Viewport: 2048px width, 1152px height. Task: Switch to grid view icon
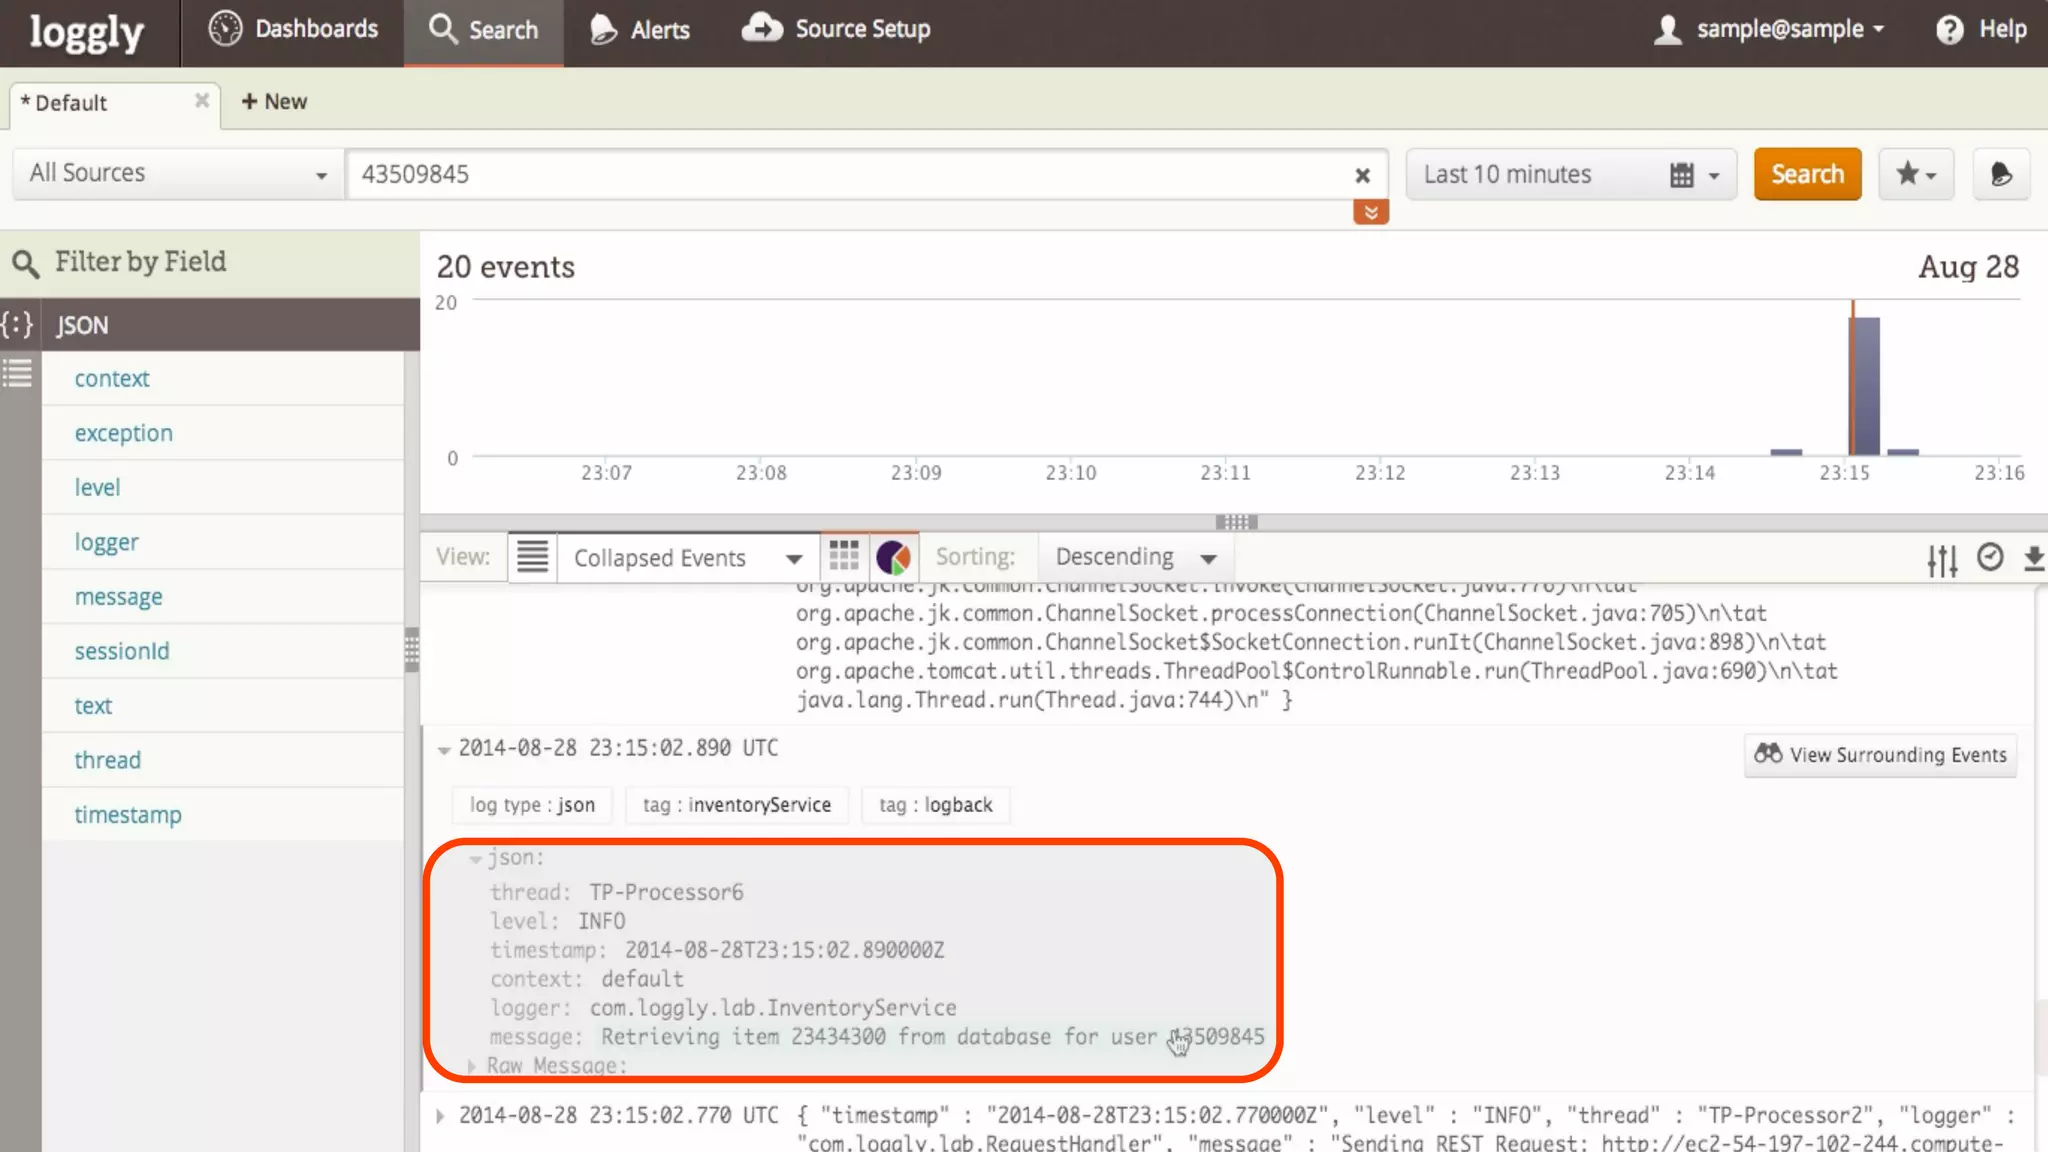coord(844,556)
